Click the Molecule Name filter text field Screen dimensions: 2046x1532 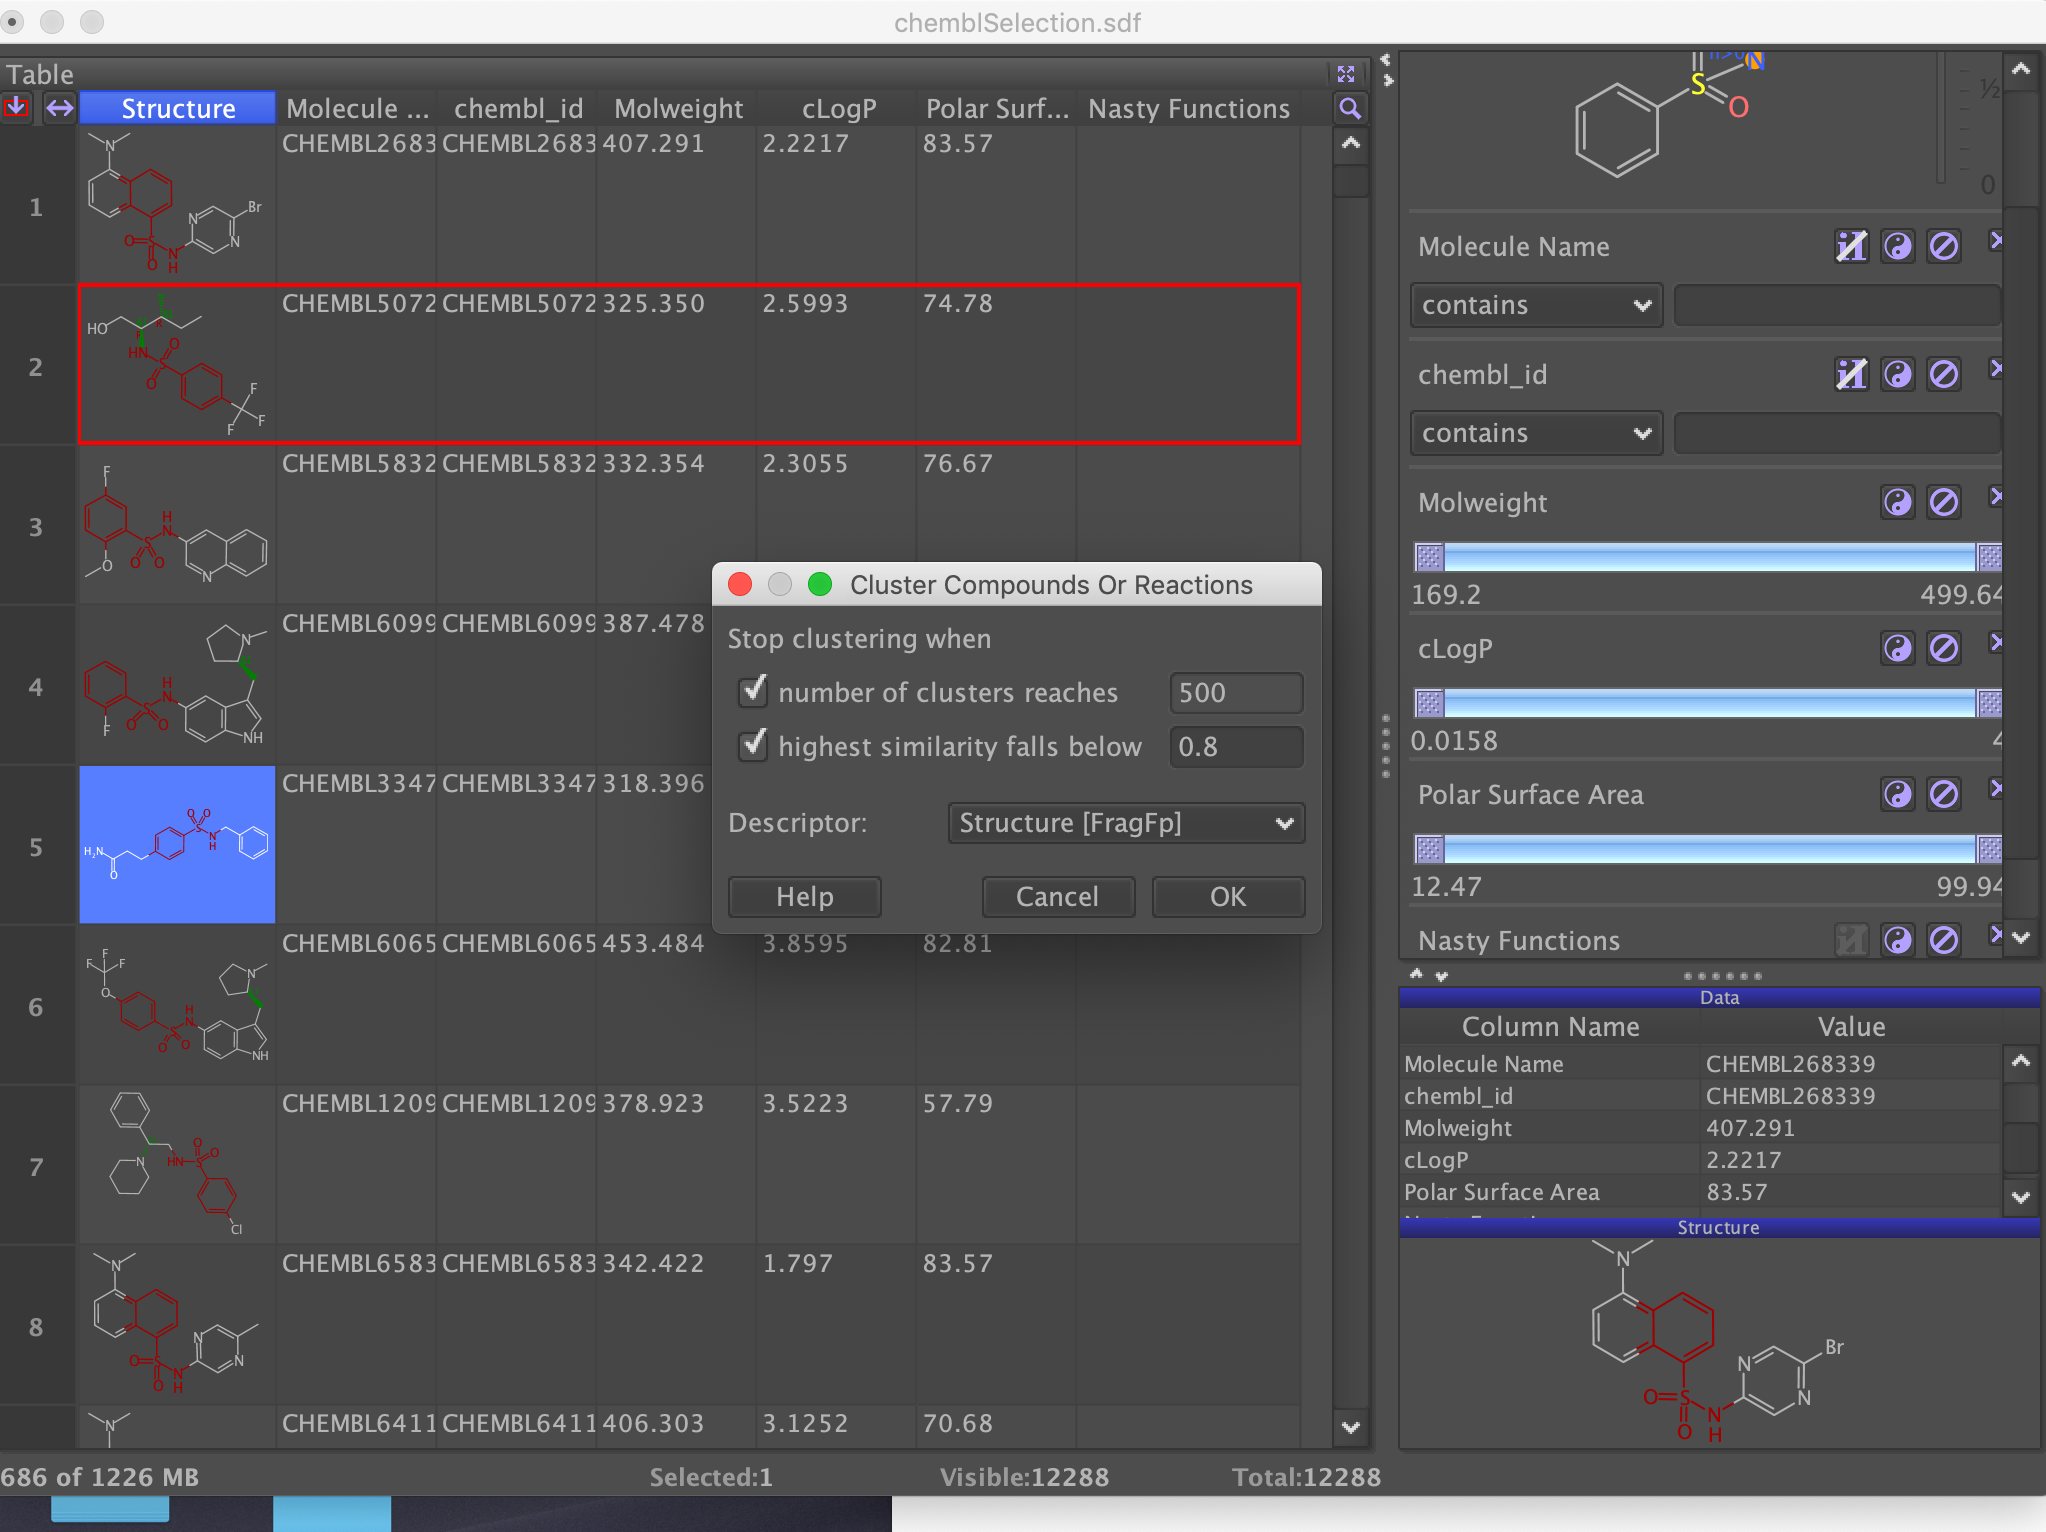[1838, 305]
